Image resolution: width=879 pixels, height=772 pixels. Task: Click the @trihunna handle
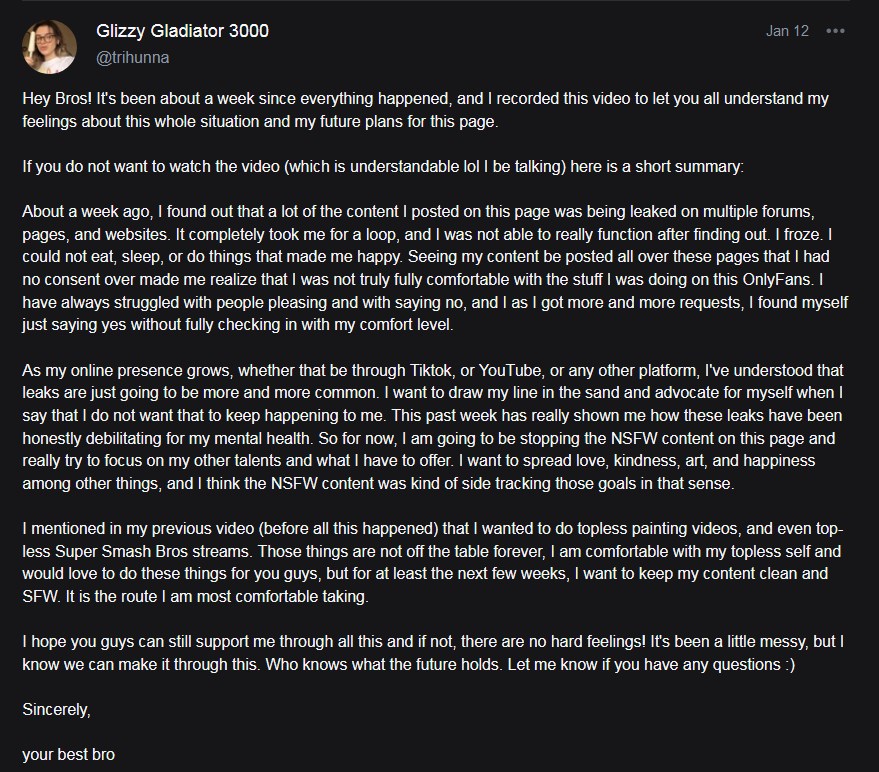pyautogui.click(x=133, y=57)
